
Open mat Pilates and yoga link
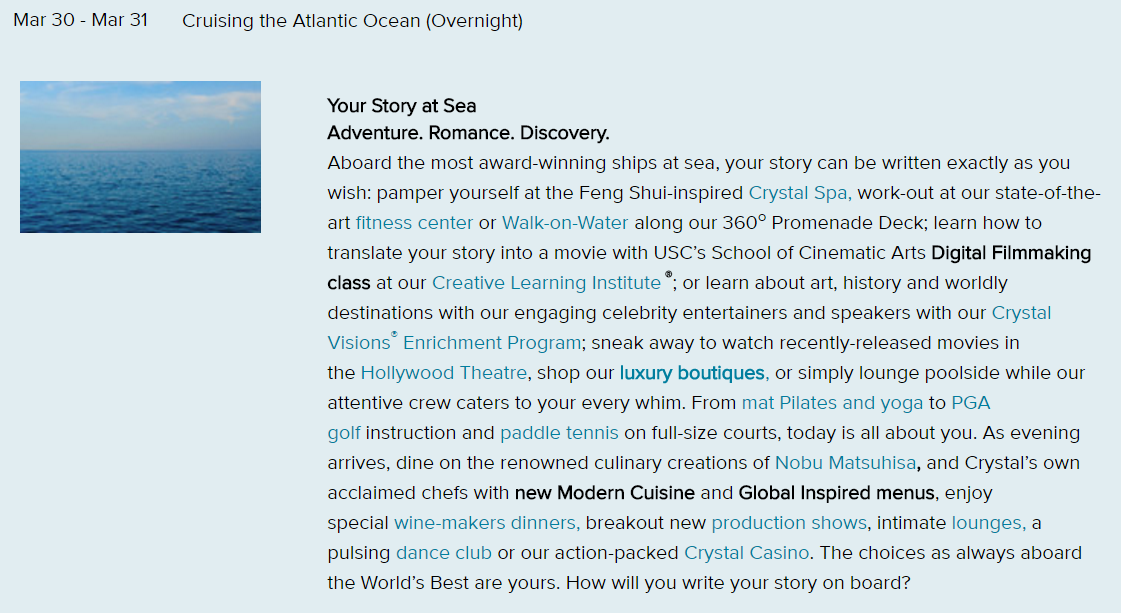click(x=832, y=403)
